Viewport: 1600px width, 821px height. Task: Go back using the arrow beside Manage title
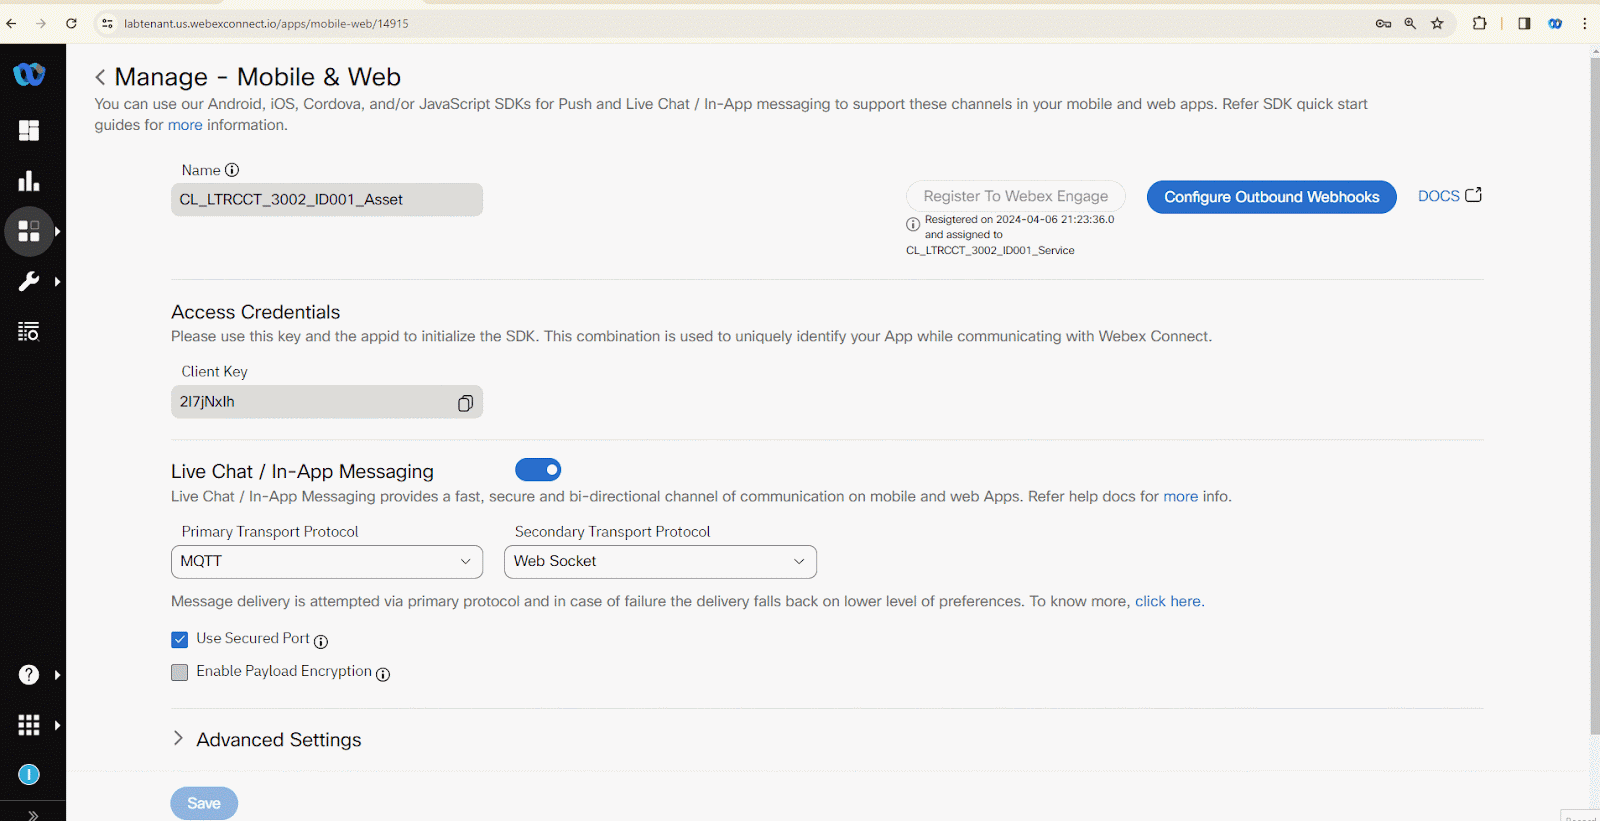coord(100,78)
